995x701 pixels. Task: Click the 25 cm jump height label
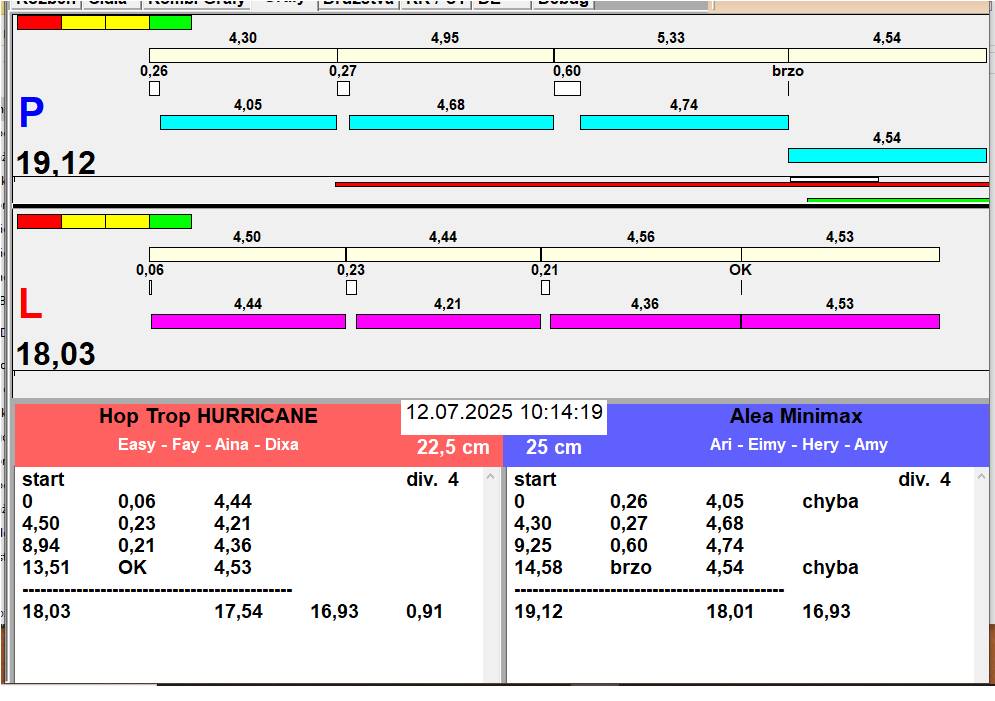click(x=553, y=447)
